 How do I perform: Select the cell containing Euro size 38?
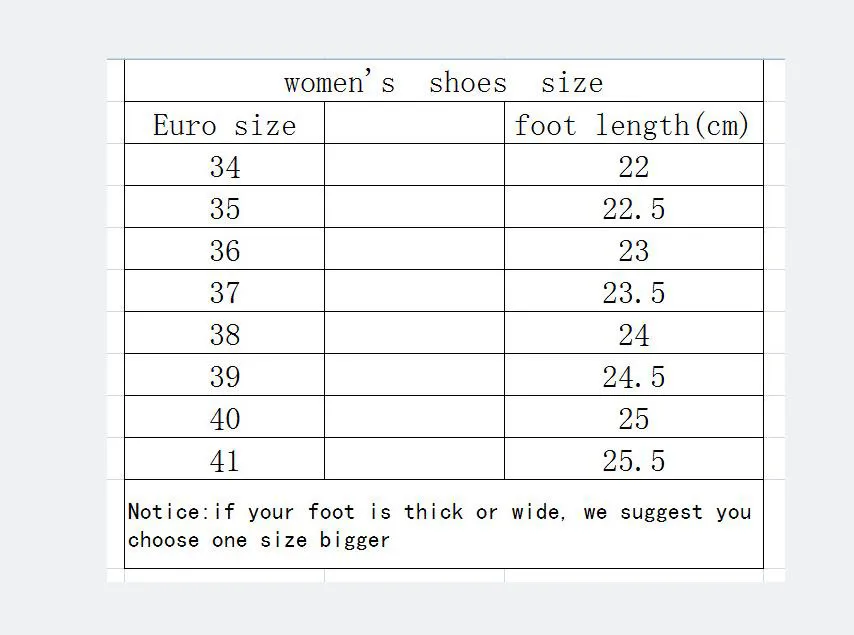coord(224,332)
